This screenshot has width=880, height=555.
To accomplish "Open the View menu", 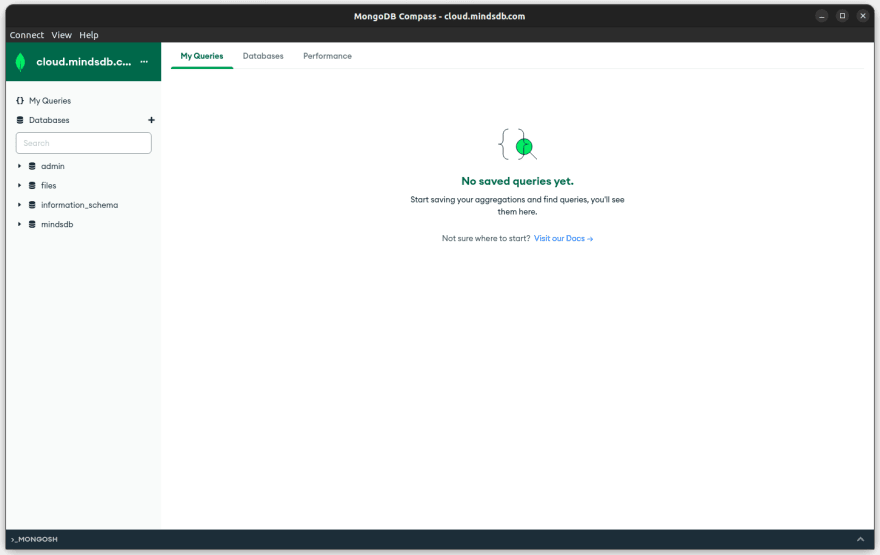I will [61, 35].
